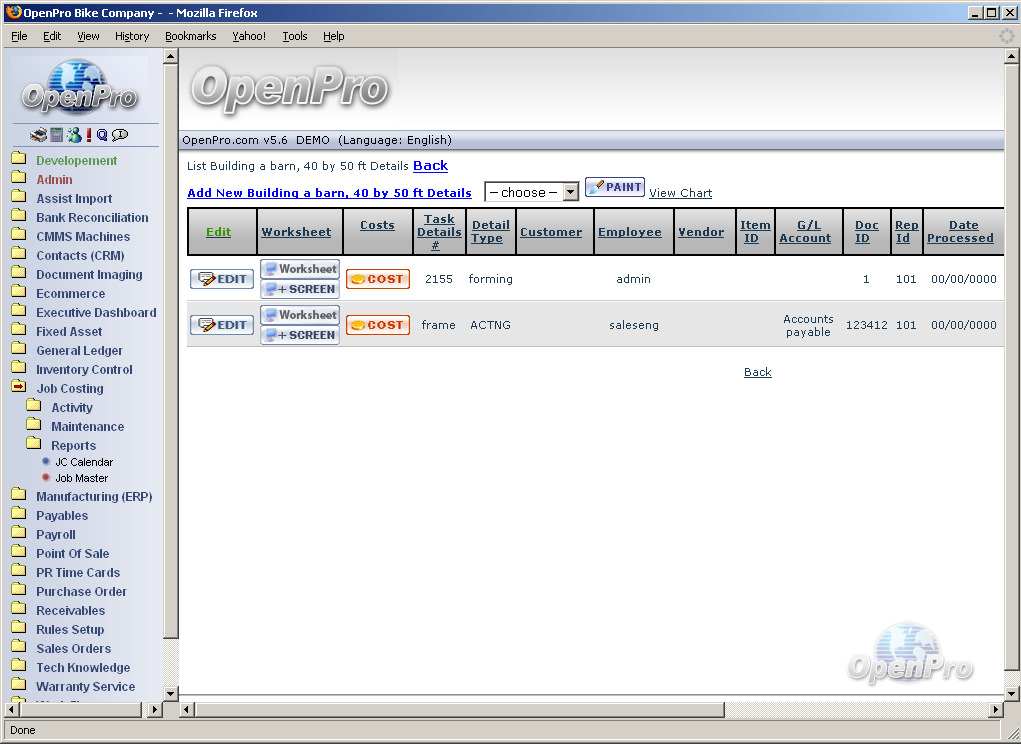This screenshot has width=1021, height=744.
Task: Click the red exclamation mark icon
Action: click(89, 135)
